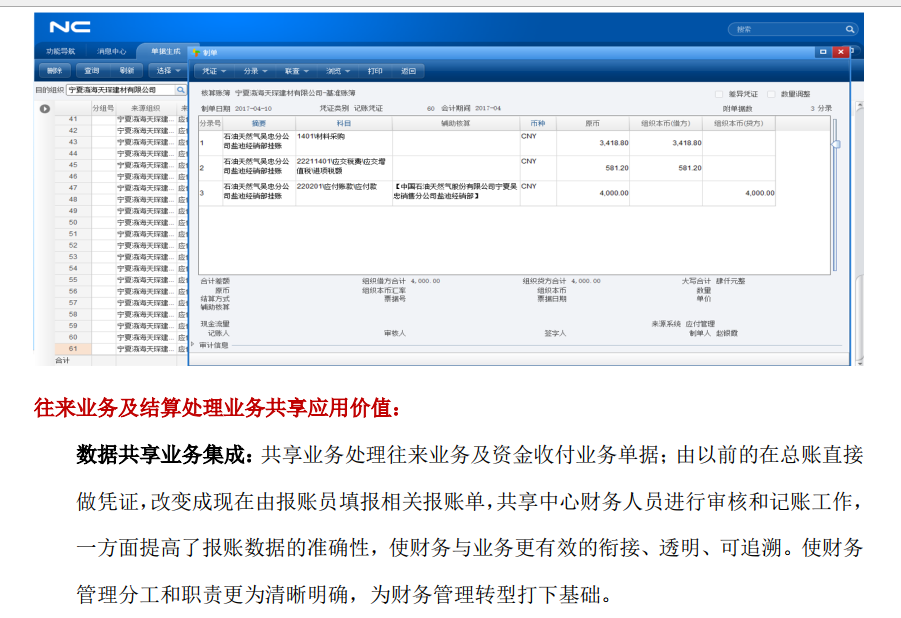Click the 制单 dialog title icon
The width and height of the screenshot is (901, 618).
pos(195,51)
